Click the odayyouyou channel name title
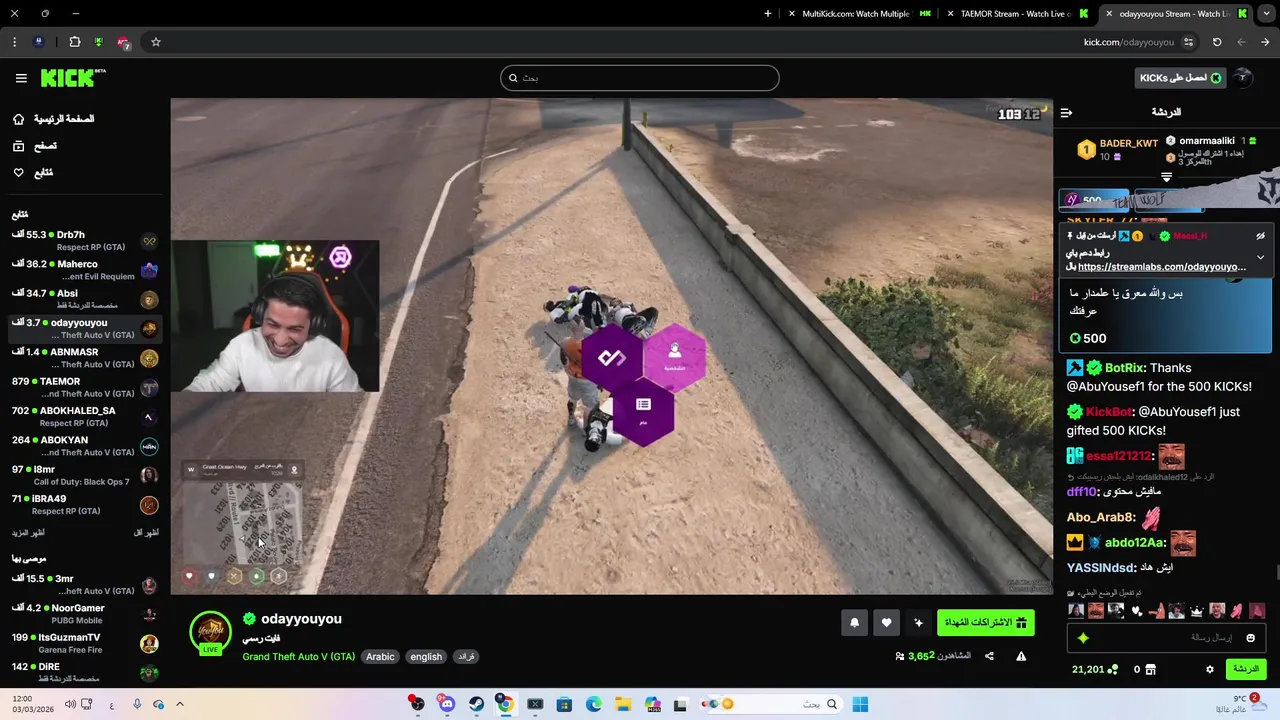This screenshot has width=1280, height=720. point(301,619)
